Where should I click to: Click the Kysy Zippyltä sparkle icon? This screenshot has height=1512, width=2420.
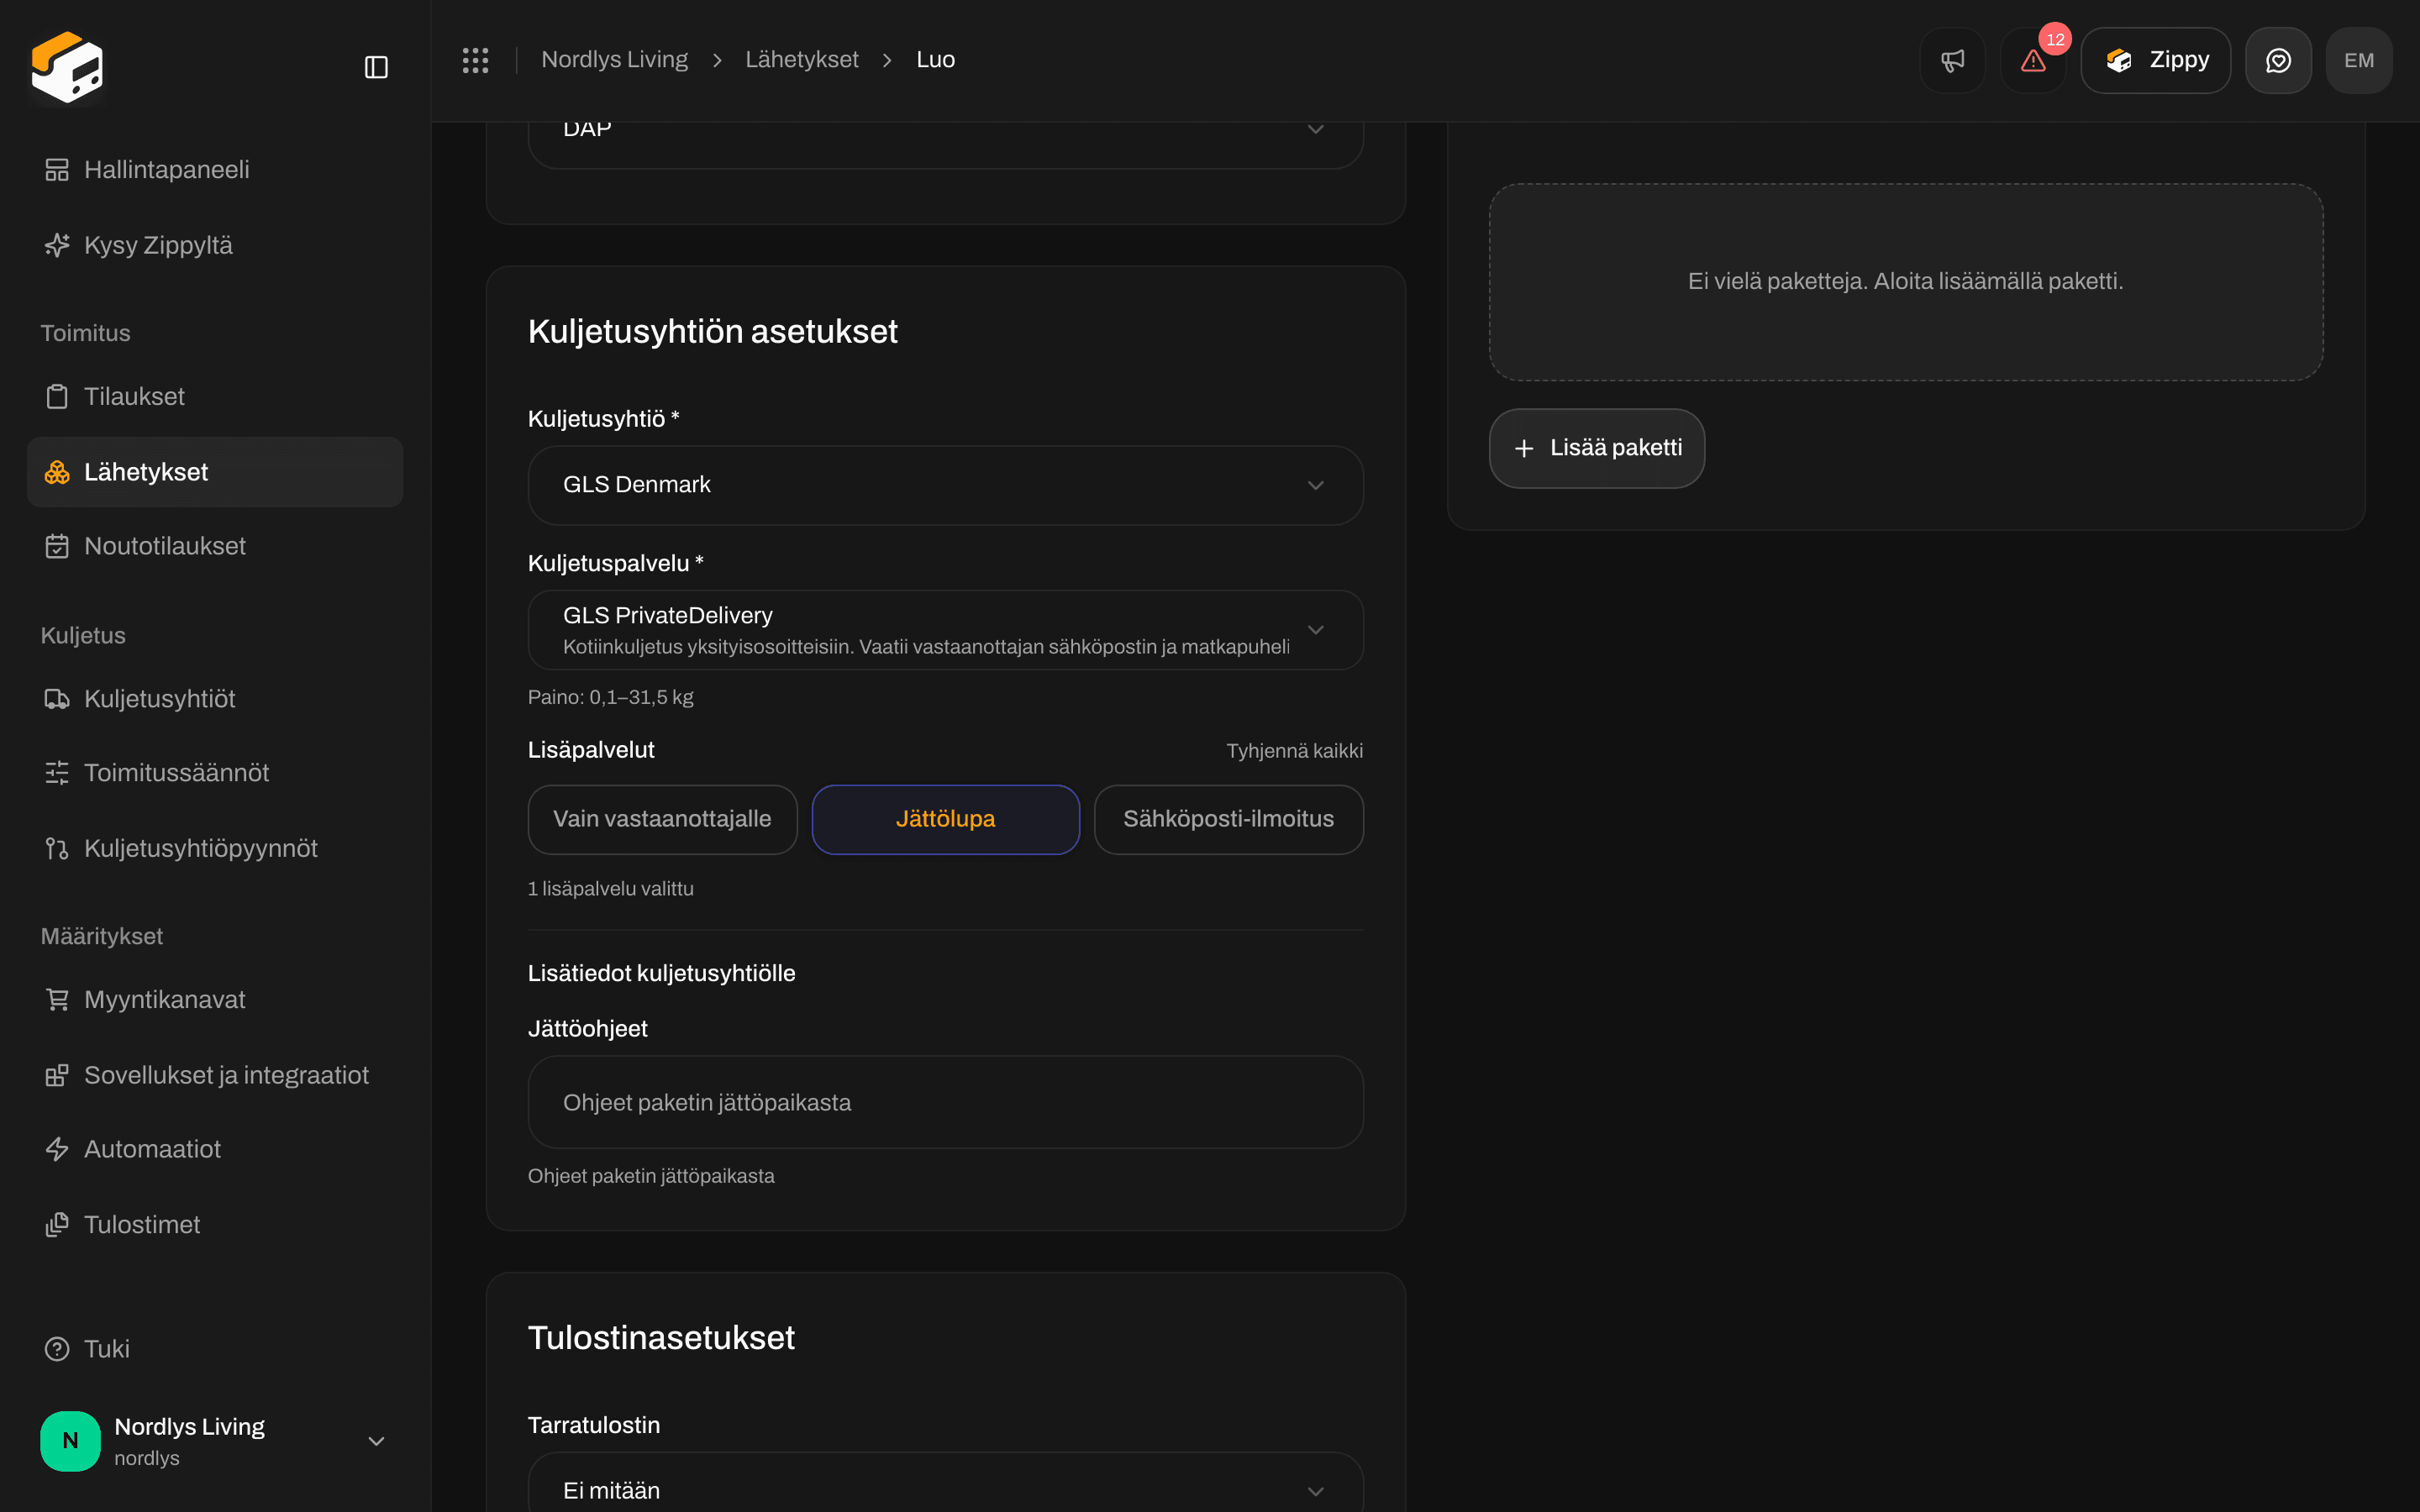coord(57,245)
